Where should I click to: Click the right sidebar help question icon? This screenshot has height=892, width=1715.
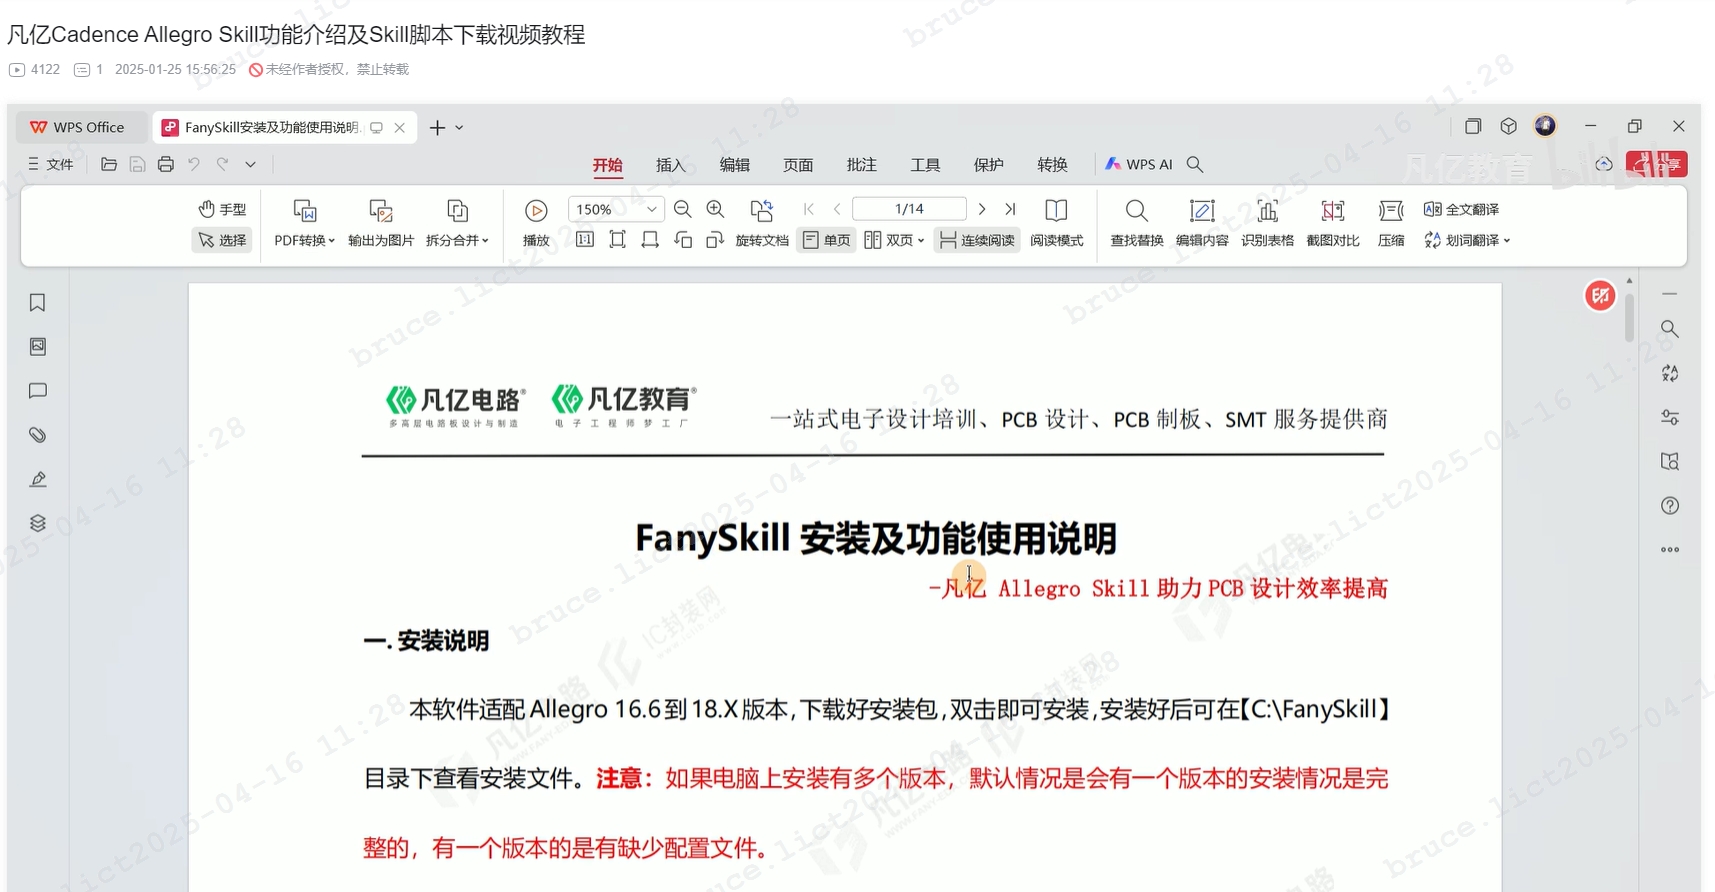click(1669, 506)
